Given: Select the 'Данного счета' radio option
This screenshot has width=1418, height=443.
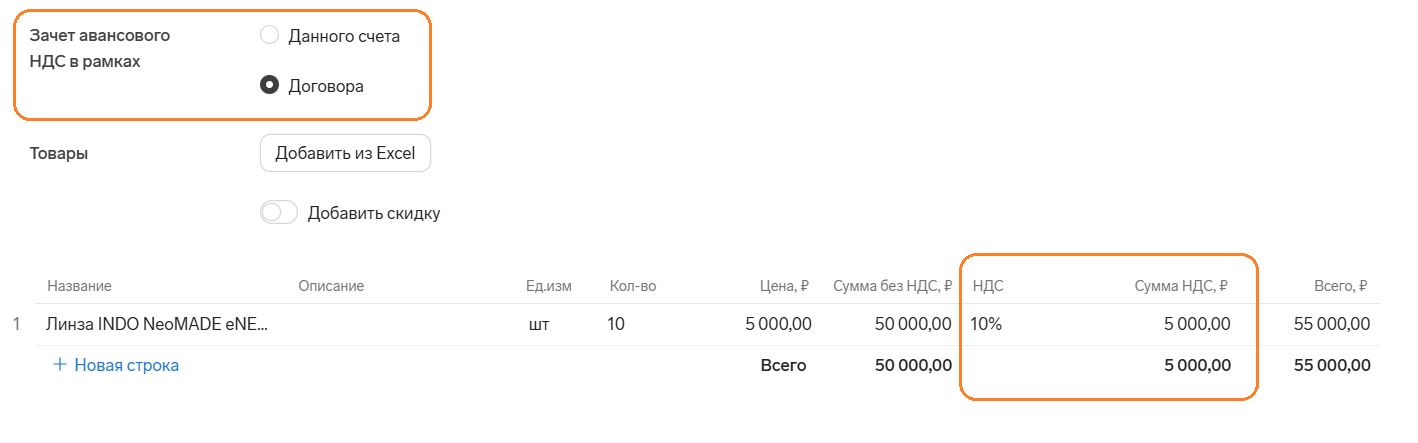Looking at the screenshot, I should [x=269, y=36].
